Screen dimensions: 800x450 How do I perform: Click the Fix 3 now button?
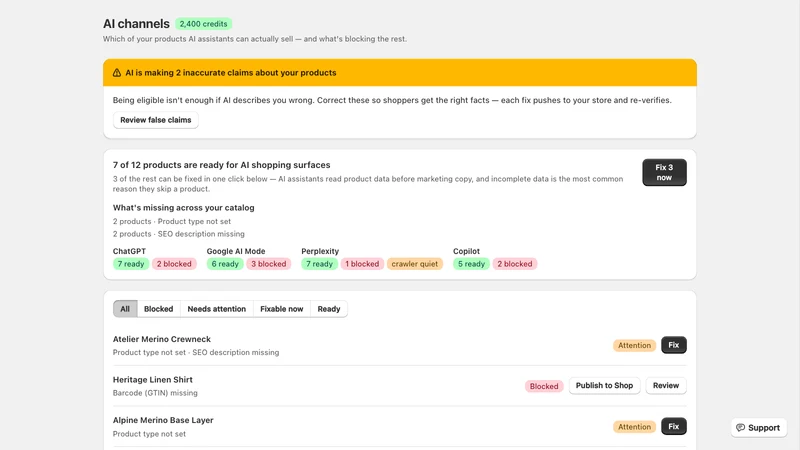coord(664,172)
